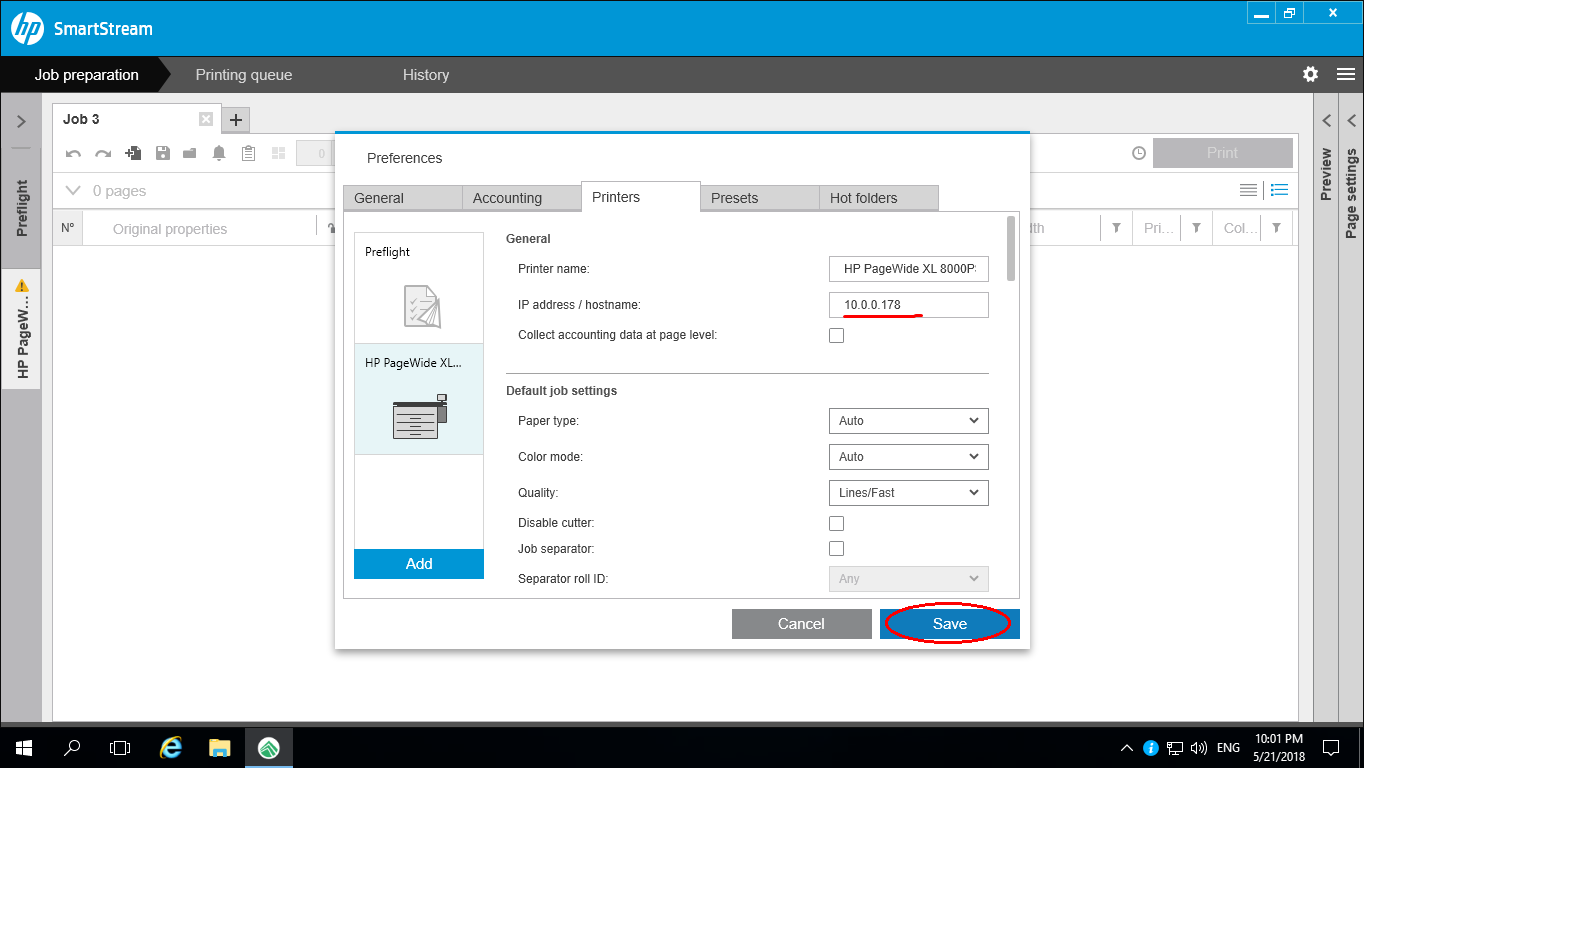Screen dimensions: 1580x932
Task: Open File Explorer from the taskbar
Action: pos(220,748)
